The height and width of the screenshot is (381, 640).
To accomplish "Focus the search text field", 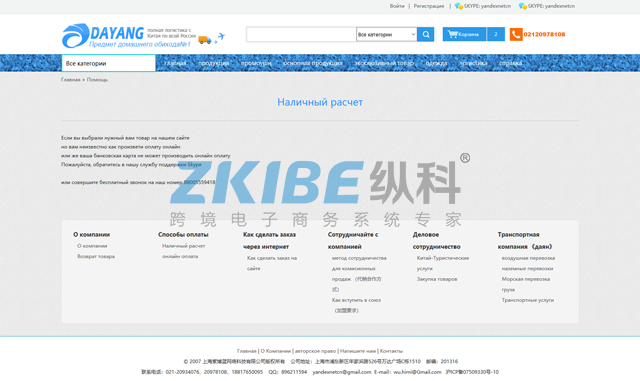I will 301,35.
